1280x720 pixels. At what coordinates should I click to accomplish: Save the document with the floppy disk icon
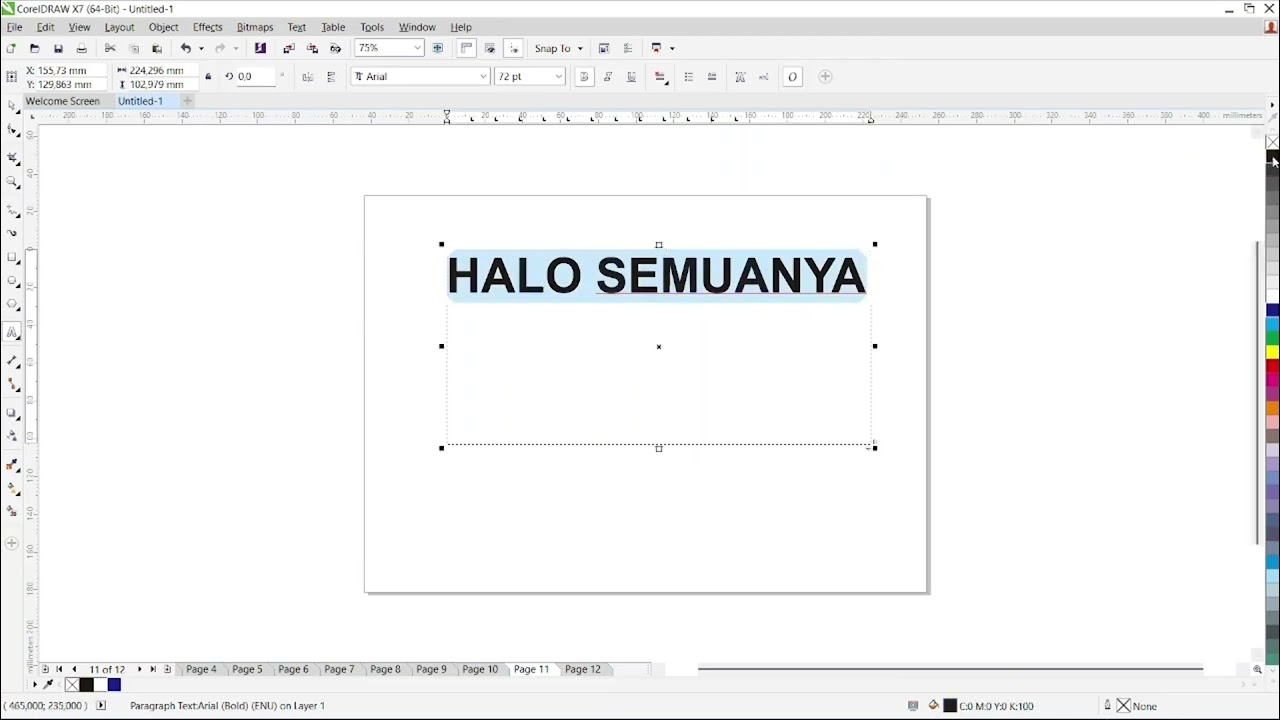click(58, 48)
